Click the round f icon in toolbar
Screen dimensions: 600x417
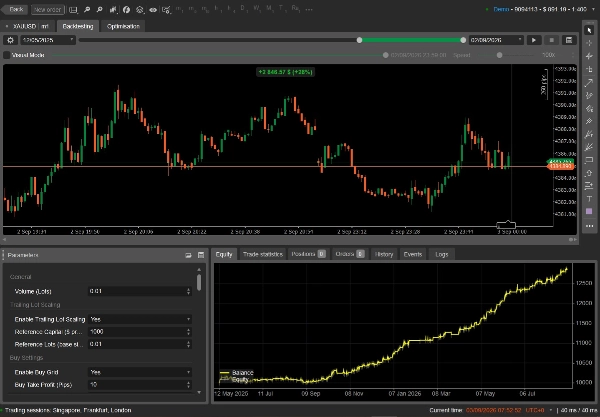pyautogui.click(x=126, y=10)
